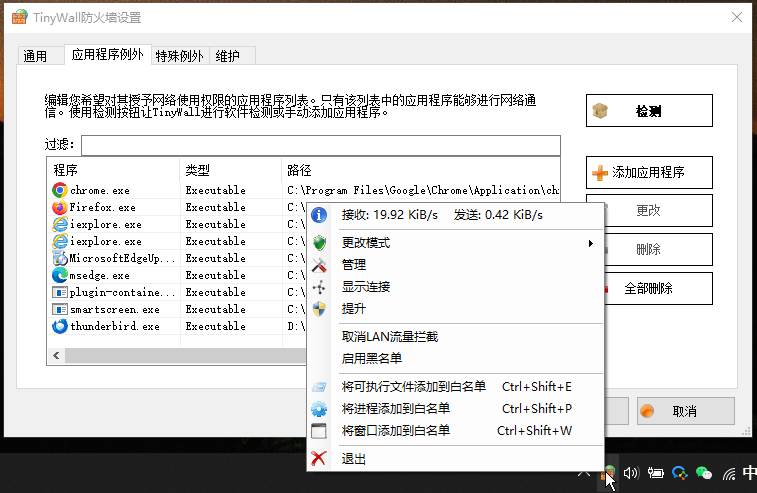Click the left arrow of horizontal scrollbar
This screenshot has height=493, width=757.
coord(54,355)
